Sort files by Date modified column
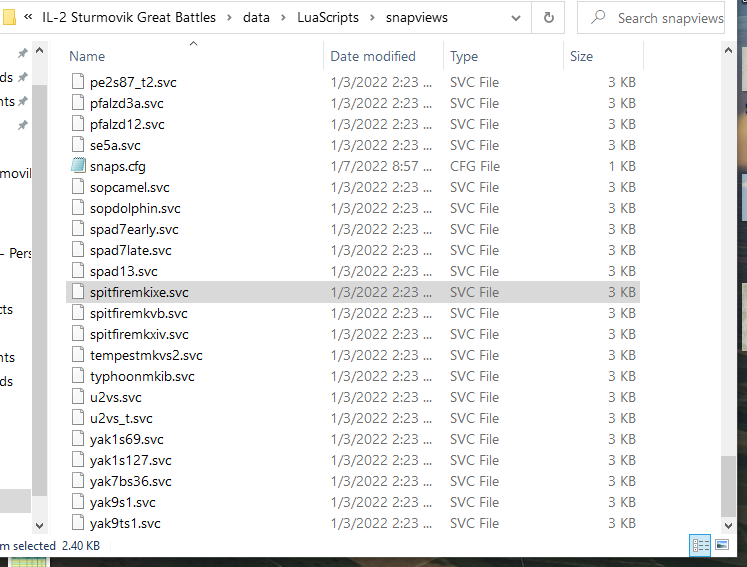Screen dimensions: 747x567 373,56
